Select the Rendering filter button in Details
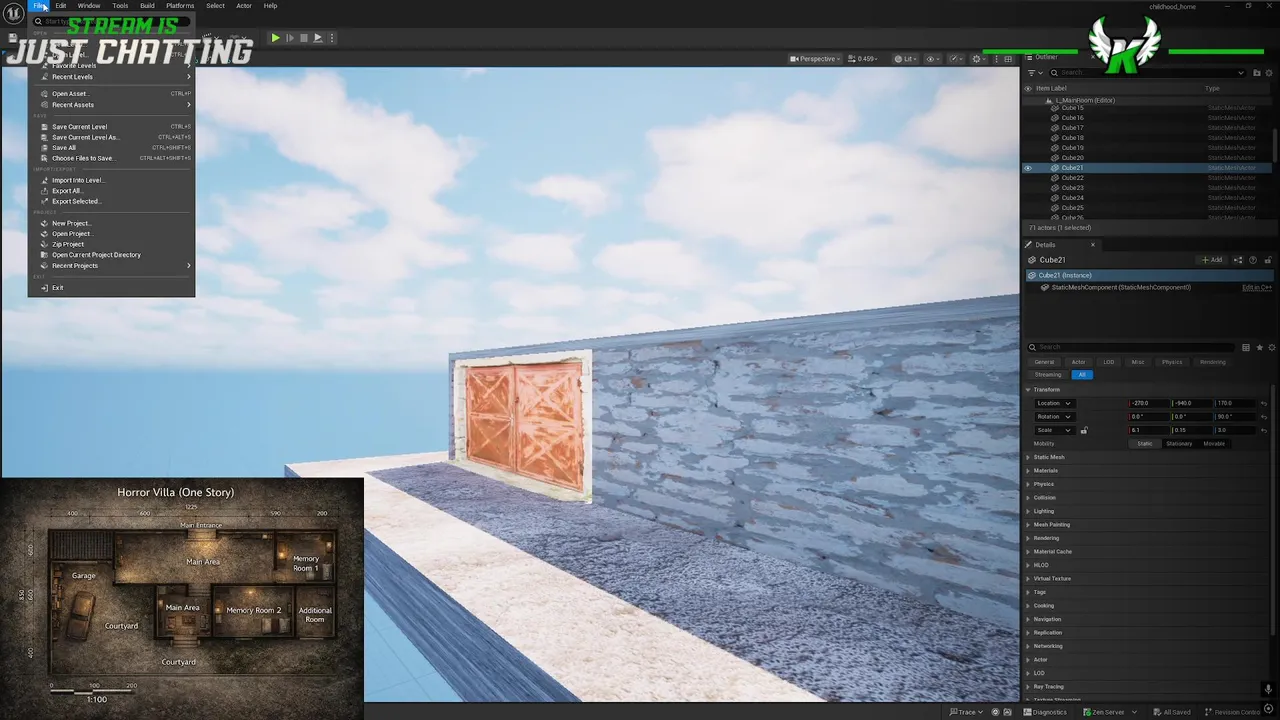1280x720 pixels. pos(1212,362)
